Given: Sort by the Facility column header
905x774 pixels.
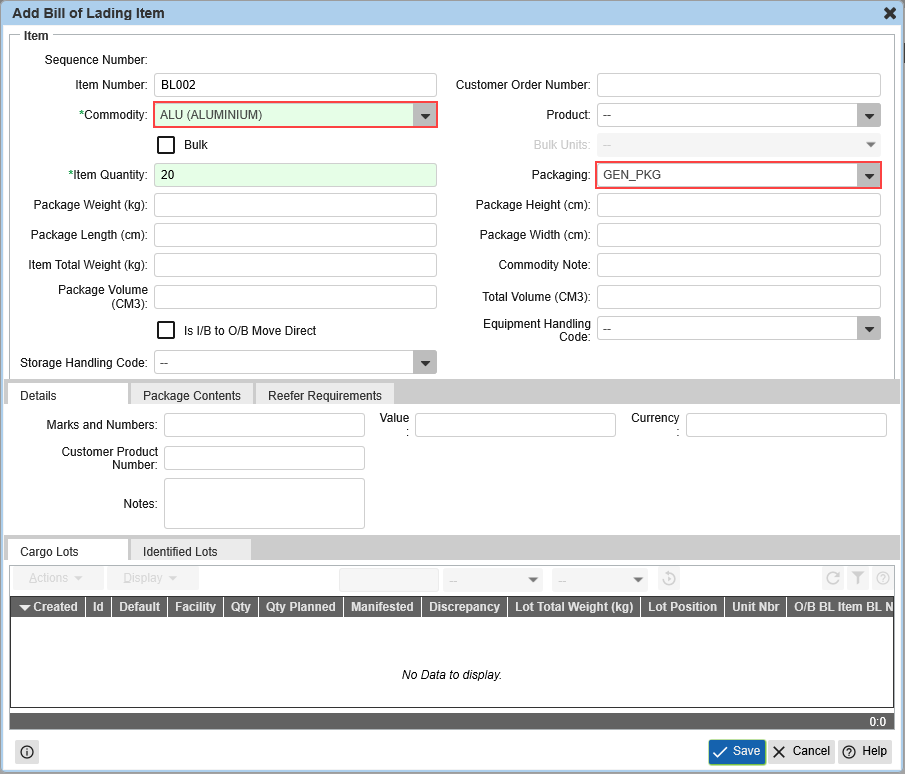Looking at the screenshot, I should (196, 607).
